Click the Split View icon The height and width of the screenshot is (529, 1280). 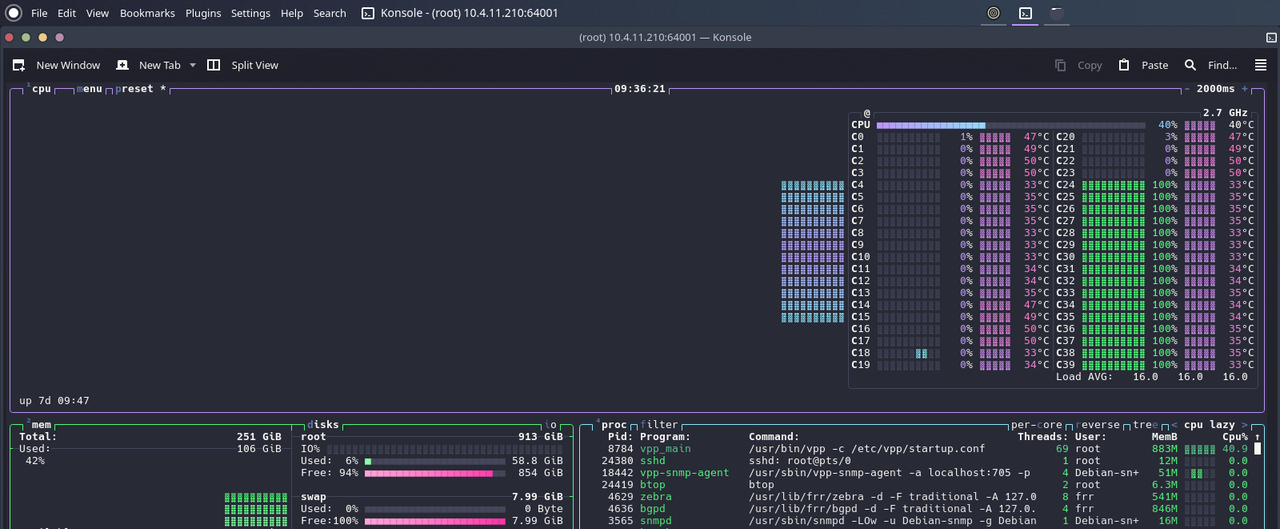pos(213,65)
